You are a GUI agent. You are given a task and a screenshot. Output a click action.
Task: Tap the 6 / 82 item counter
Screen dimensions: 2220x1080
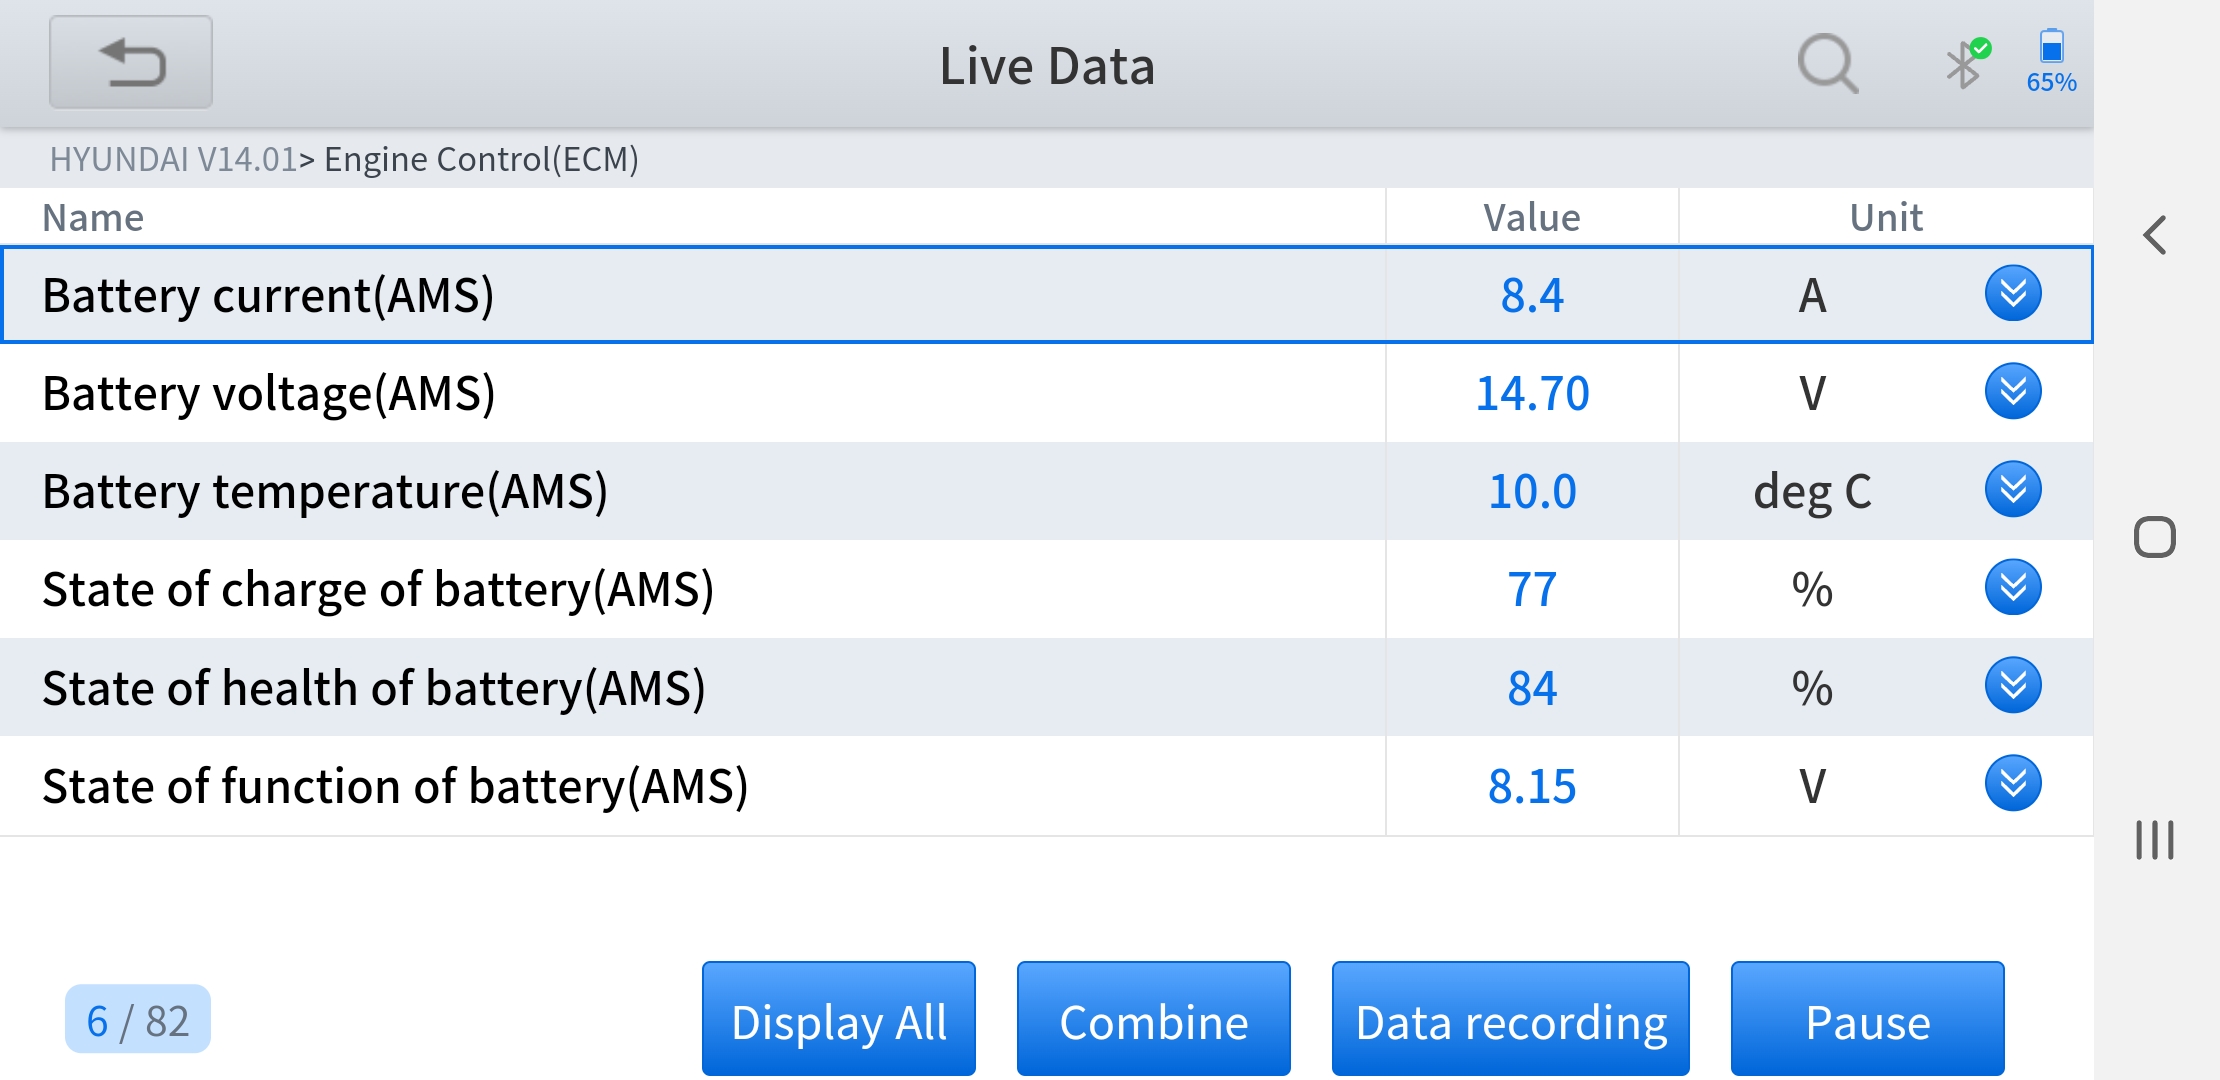(138, 1020)
